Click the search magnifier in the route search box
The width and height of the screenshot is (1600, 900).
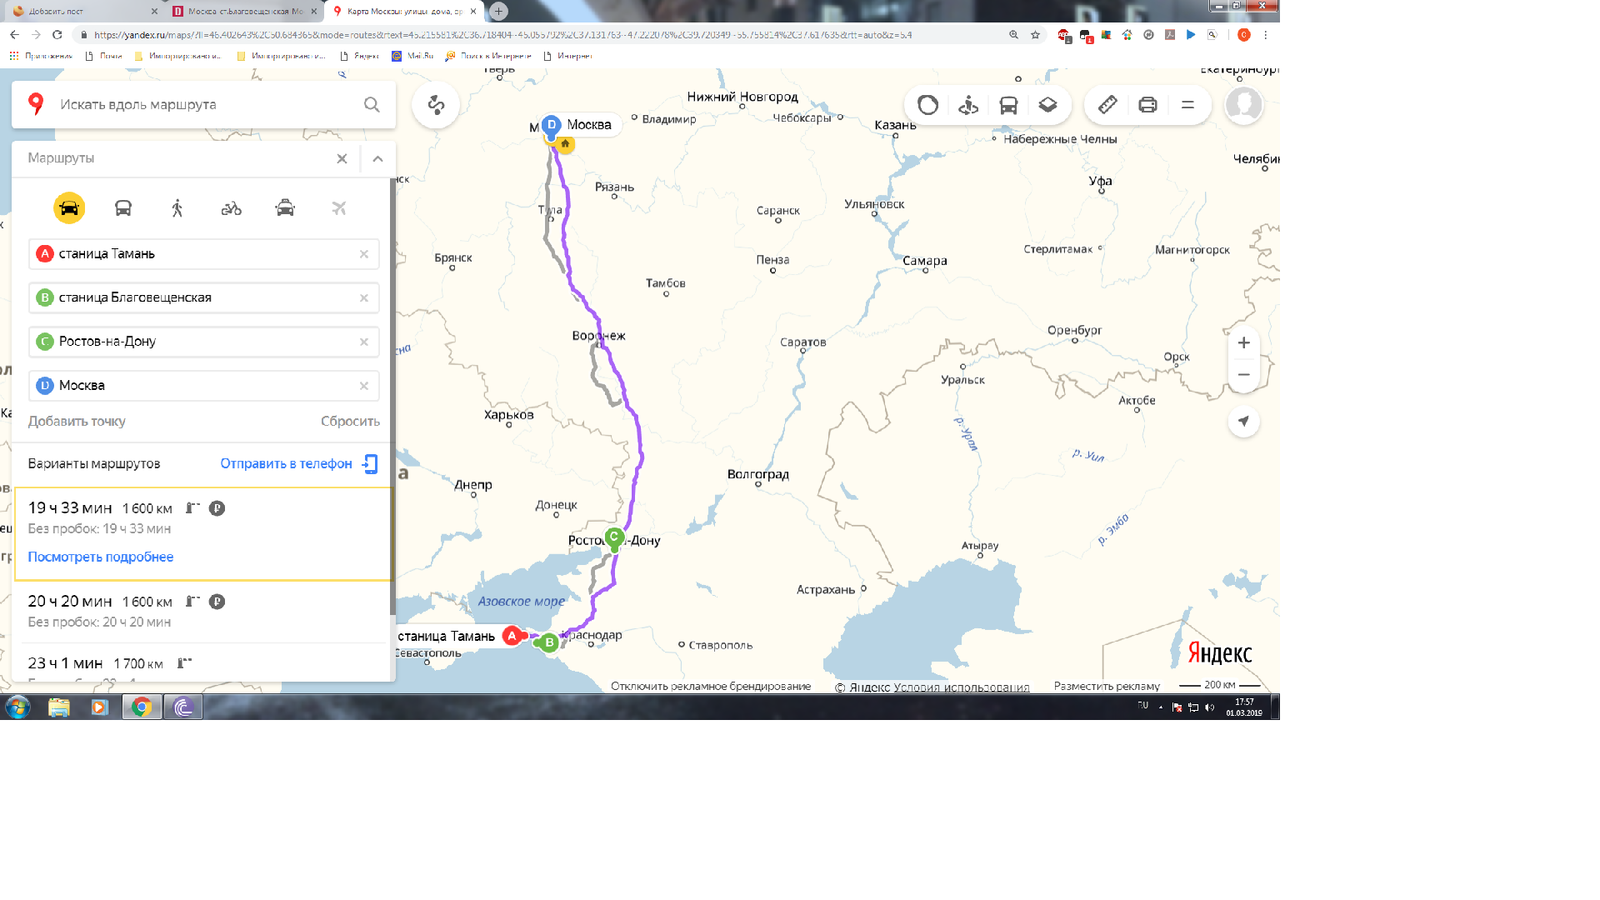(x=372, y=104)
